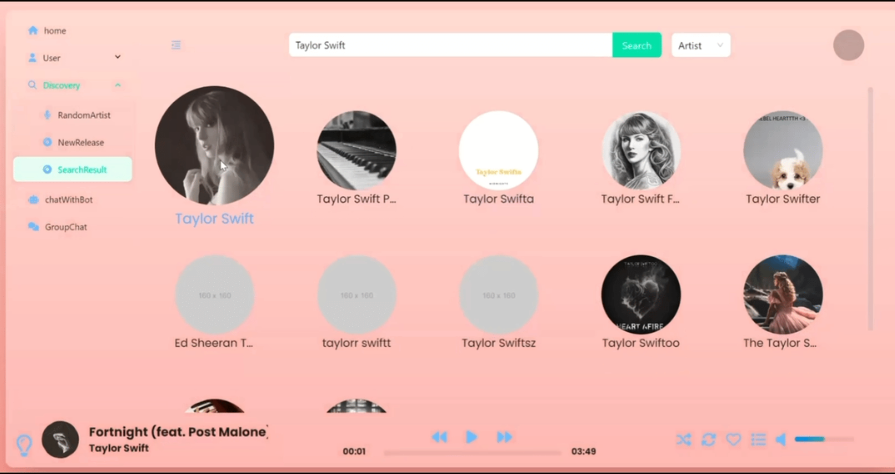Like the current song with heart icon
Viewport: 895px width, 474px height.
tap(733, 439)
